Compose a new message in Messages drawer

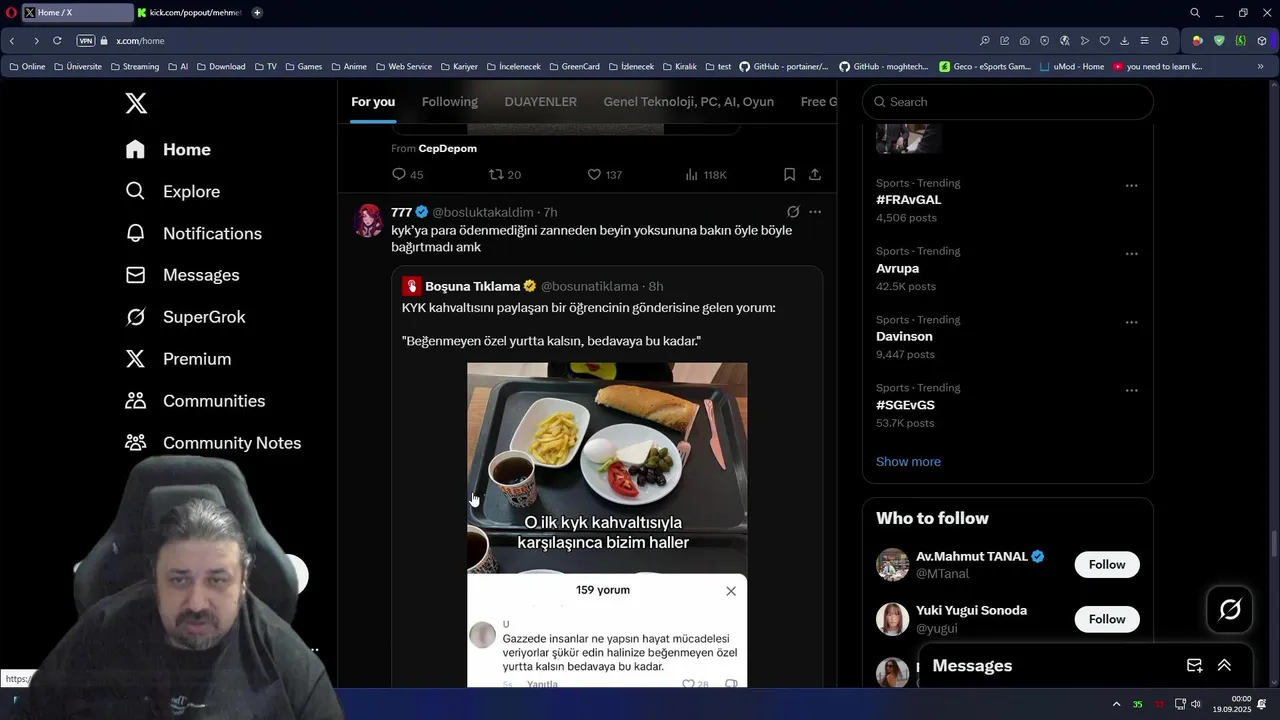1194,665
